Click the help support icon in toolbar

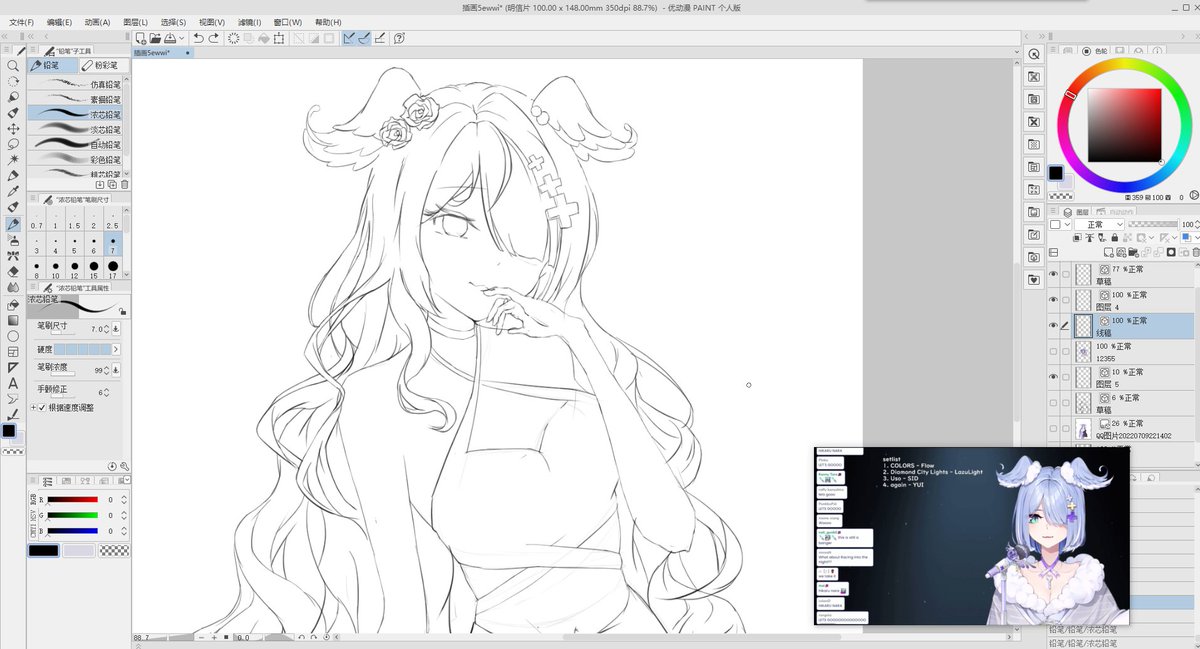(399, 38)
